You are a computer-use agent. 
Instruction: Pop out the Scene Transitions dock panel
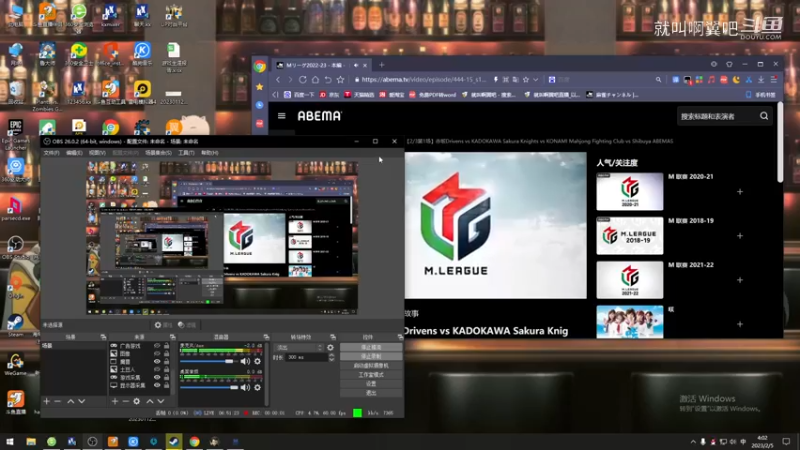[333, 337]
